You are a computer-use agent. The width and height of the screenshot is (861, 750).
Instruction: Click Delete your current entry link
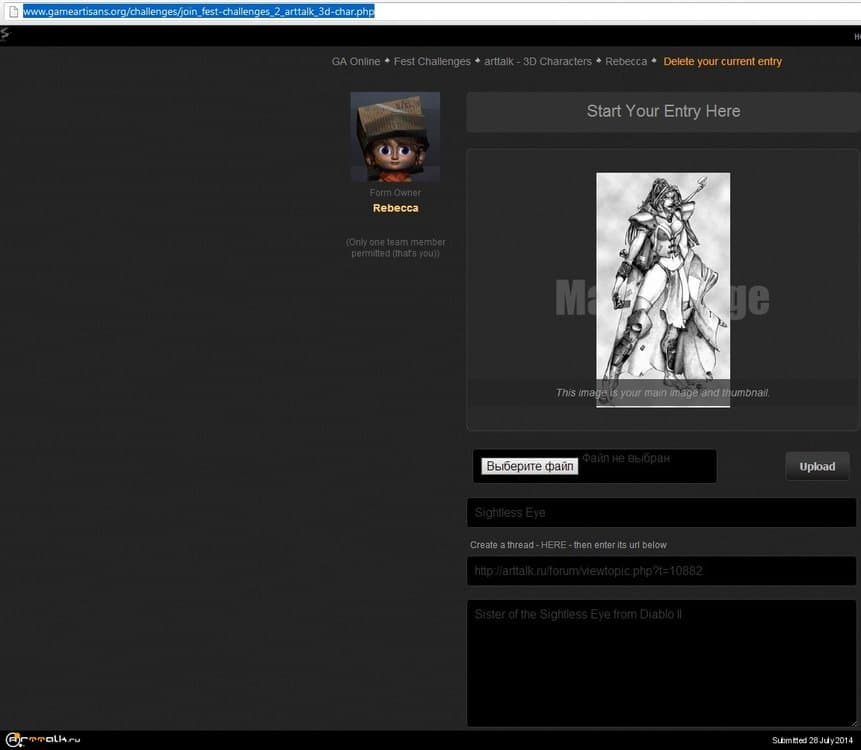coord(723,62)
